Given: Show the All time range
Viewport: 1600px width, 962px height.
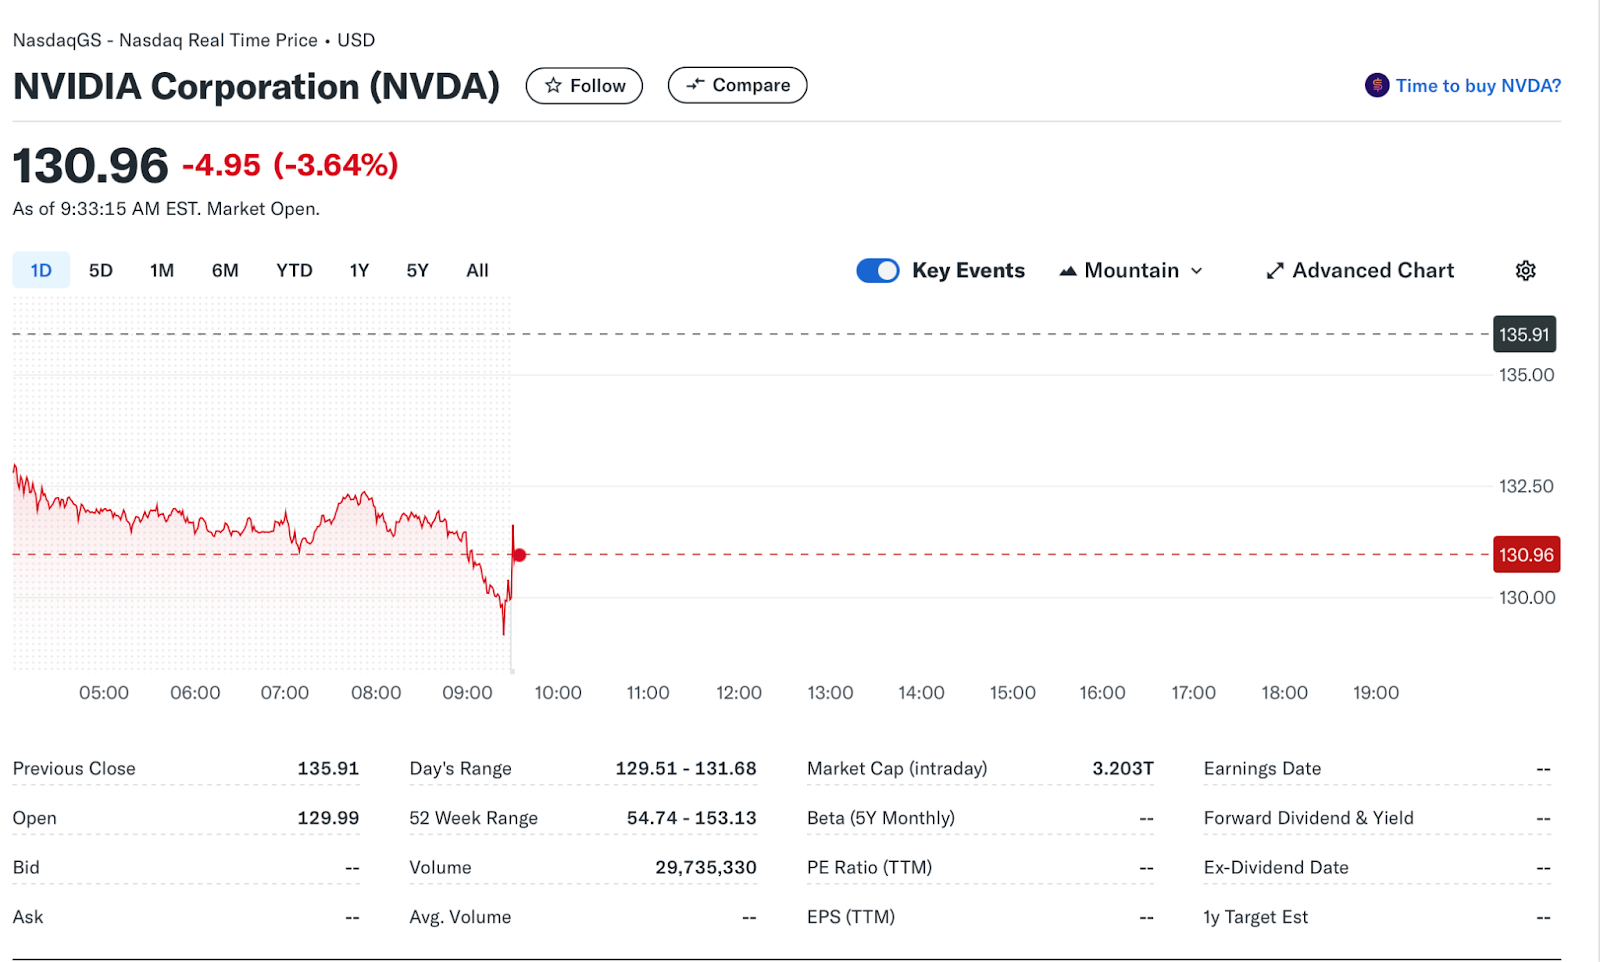Looking at the screenshot, I should 477,270.
